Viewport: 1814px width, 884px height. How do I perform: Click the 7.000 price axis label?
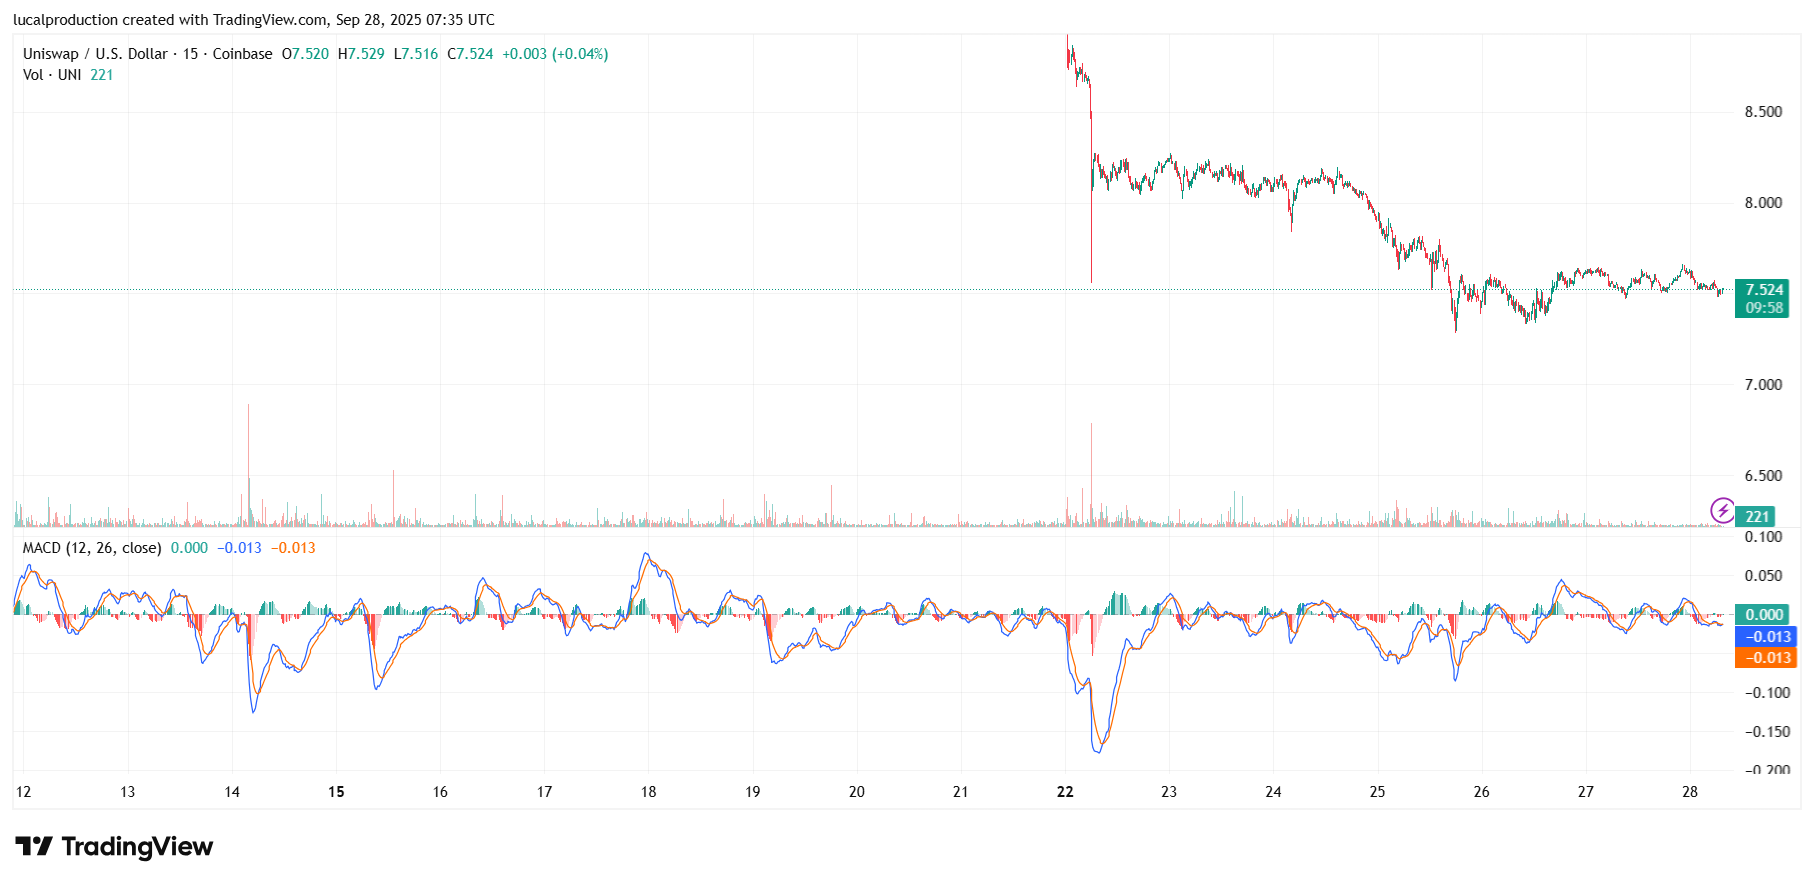(x=1763, y=385)
